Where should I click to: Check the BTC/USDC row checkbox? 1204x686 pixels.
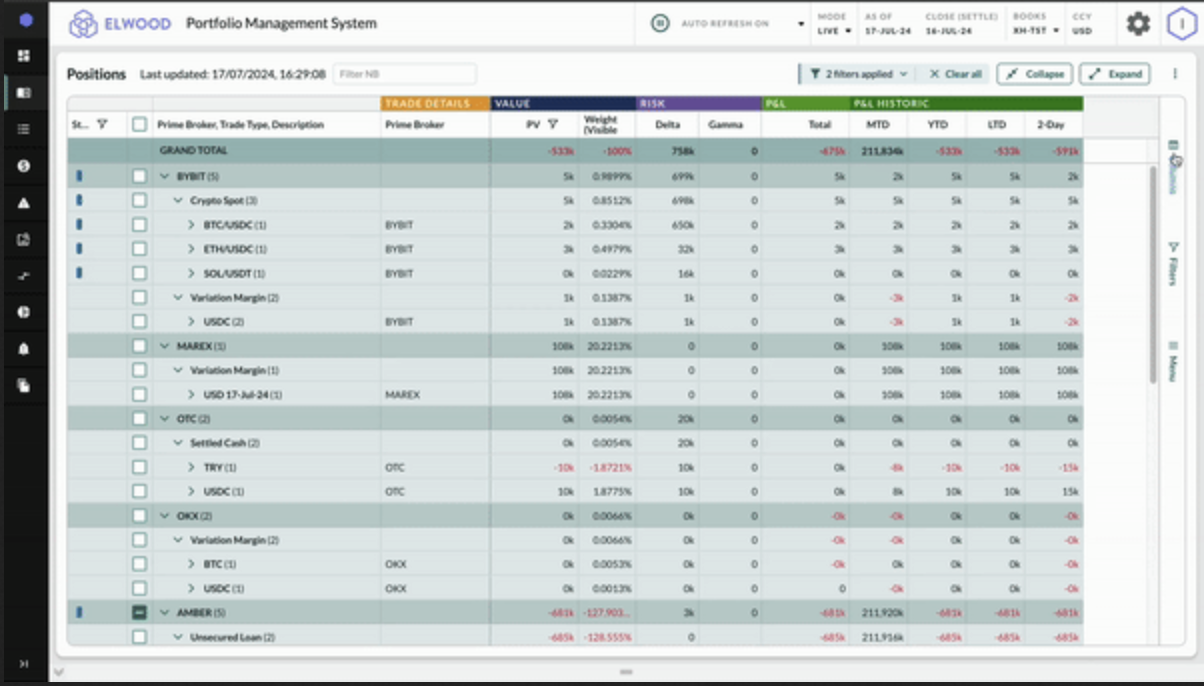139,225
